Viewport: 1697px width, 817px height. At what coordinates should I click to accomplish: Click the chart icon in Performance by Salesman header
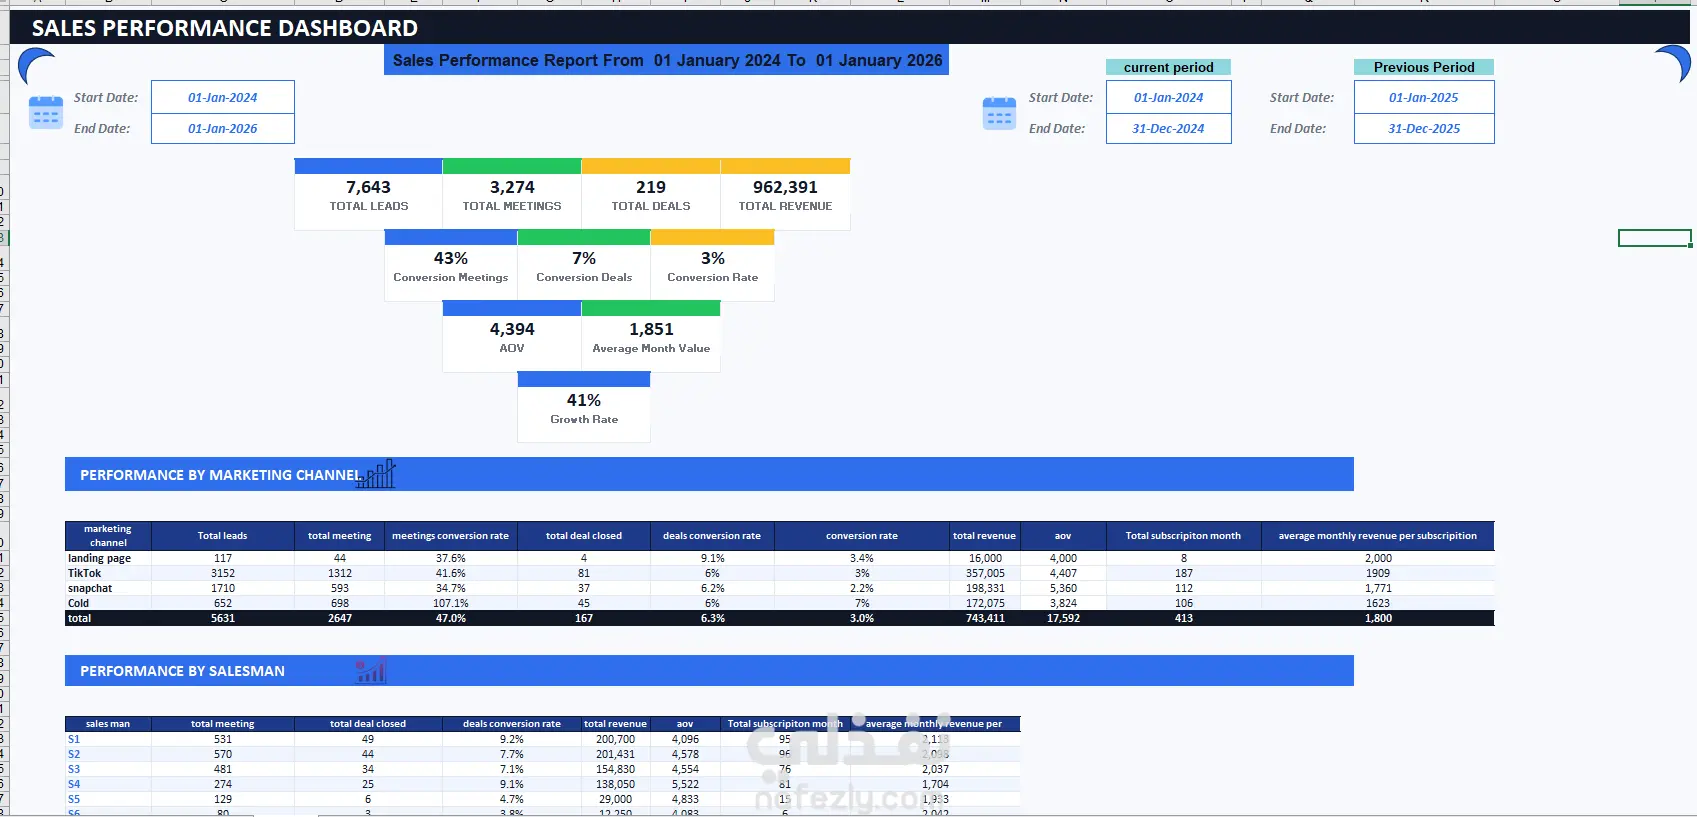pyautogui.click(x=370, y=671)
